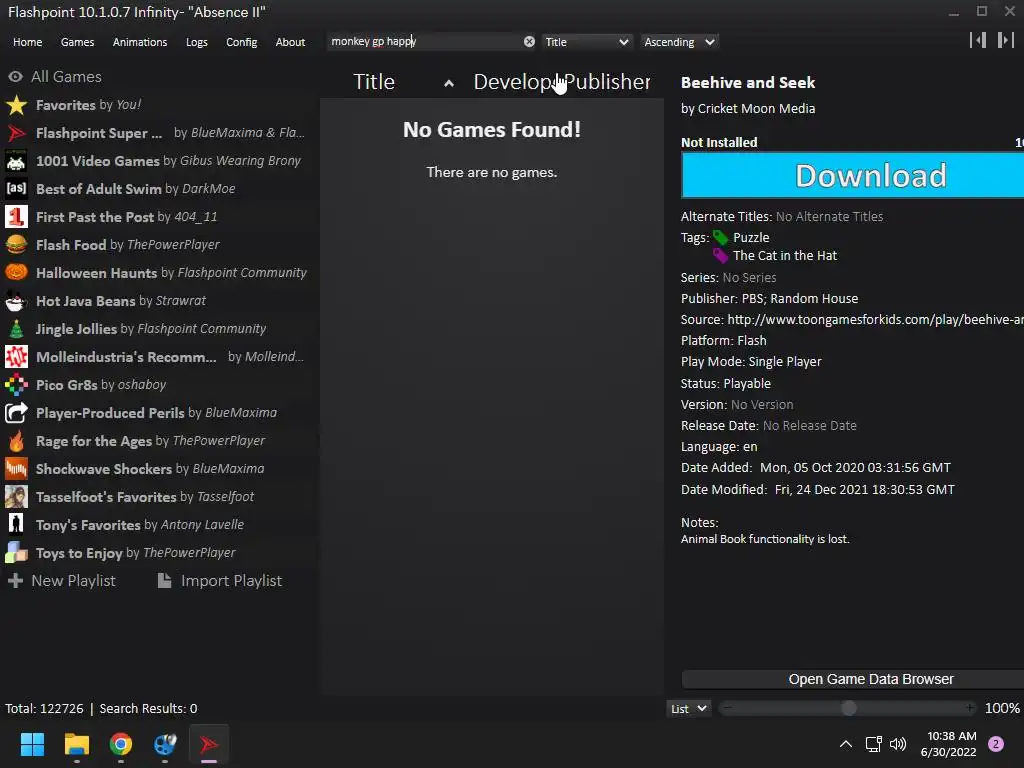The image size is (1024, 768).
Task: Click the 1001 Video Games invader icon
Action: click(16, 161)
